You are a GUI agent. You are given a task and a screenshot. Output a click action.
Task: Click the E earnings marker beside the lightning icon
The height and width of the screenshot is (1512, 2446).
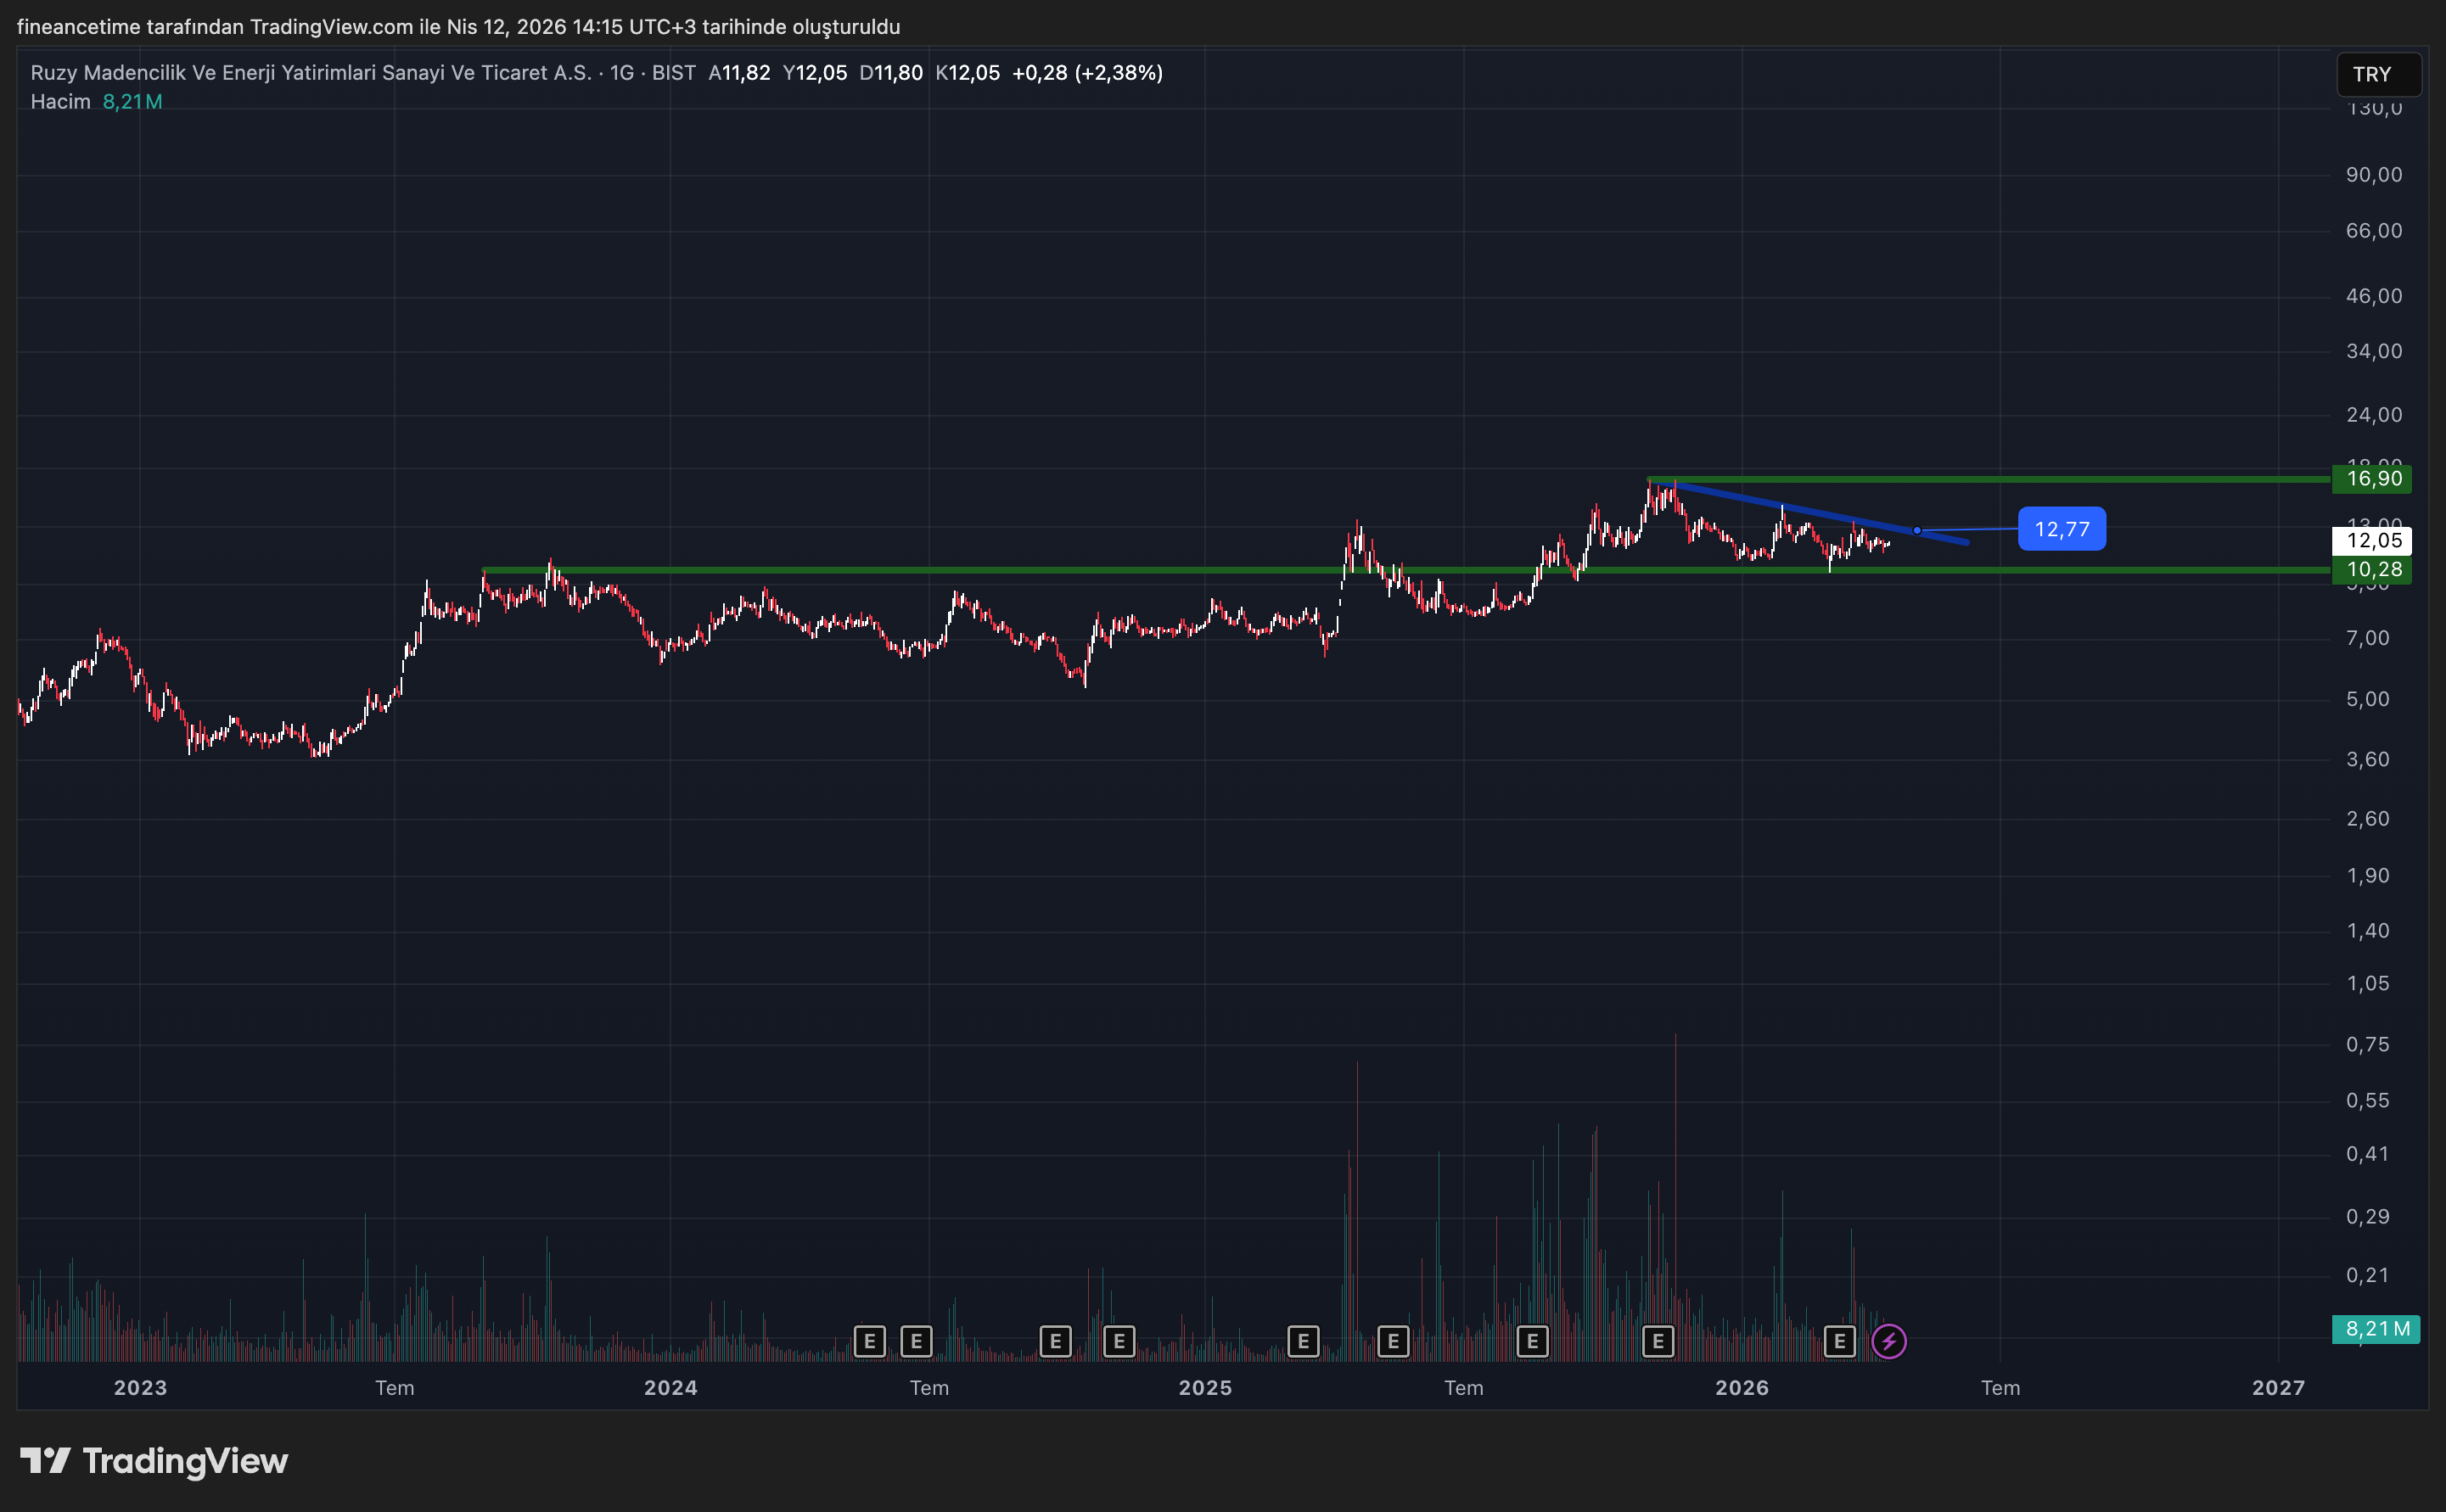pyautogui.click(x=1839, y=1341)
